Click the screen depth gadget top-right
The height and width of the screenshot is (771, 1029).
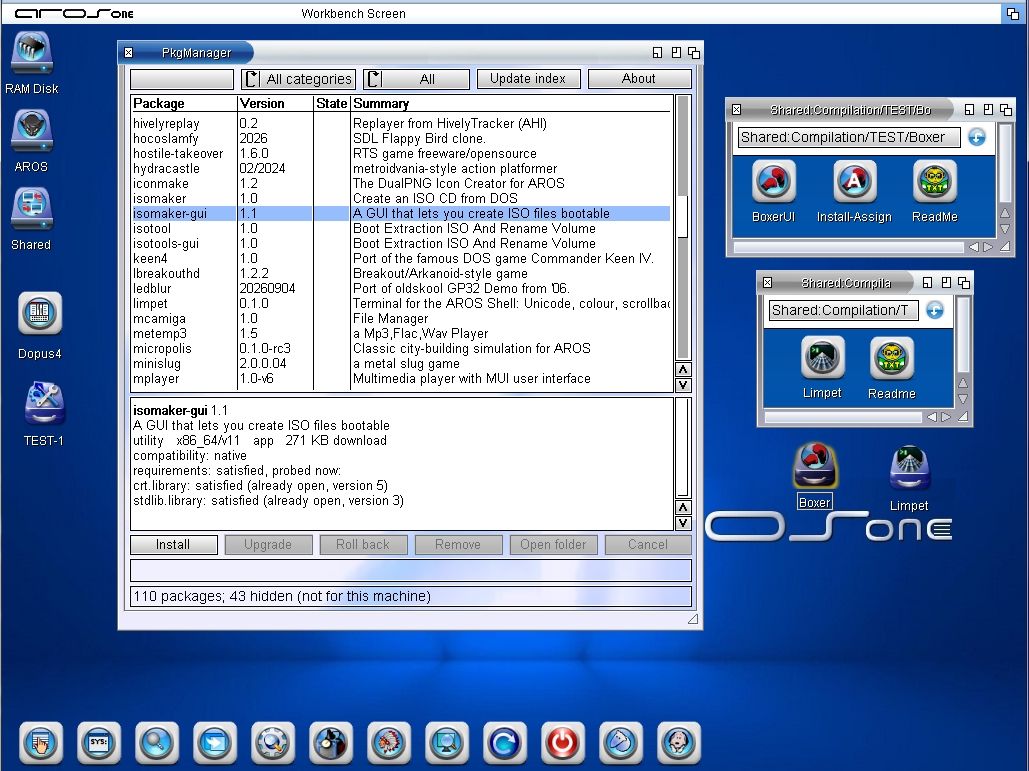(x=1013, y=13)
